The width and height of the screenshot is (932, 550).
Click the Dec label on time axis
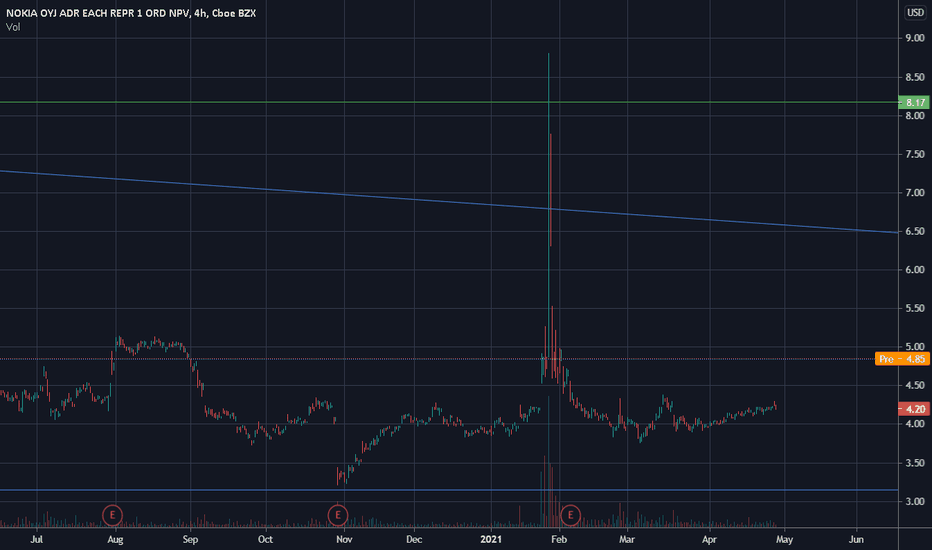[x=414, y=539]
